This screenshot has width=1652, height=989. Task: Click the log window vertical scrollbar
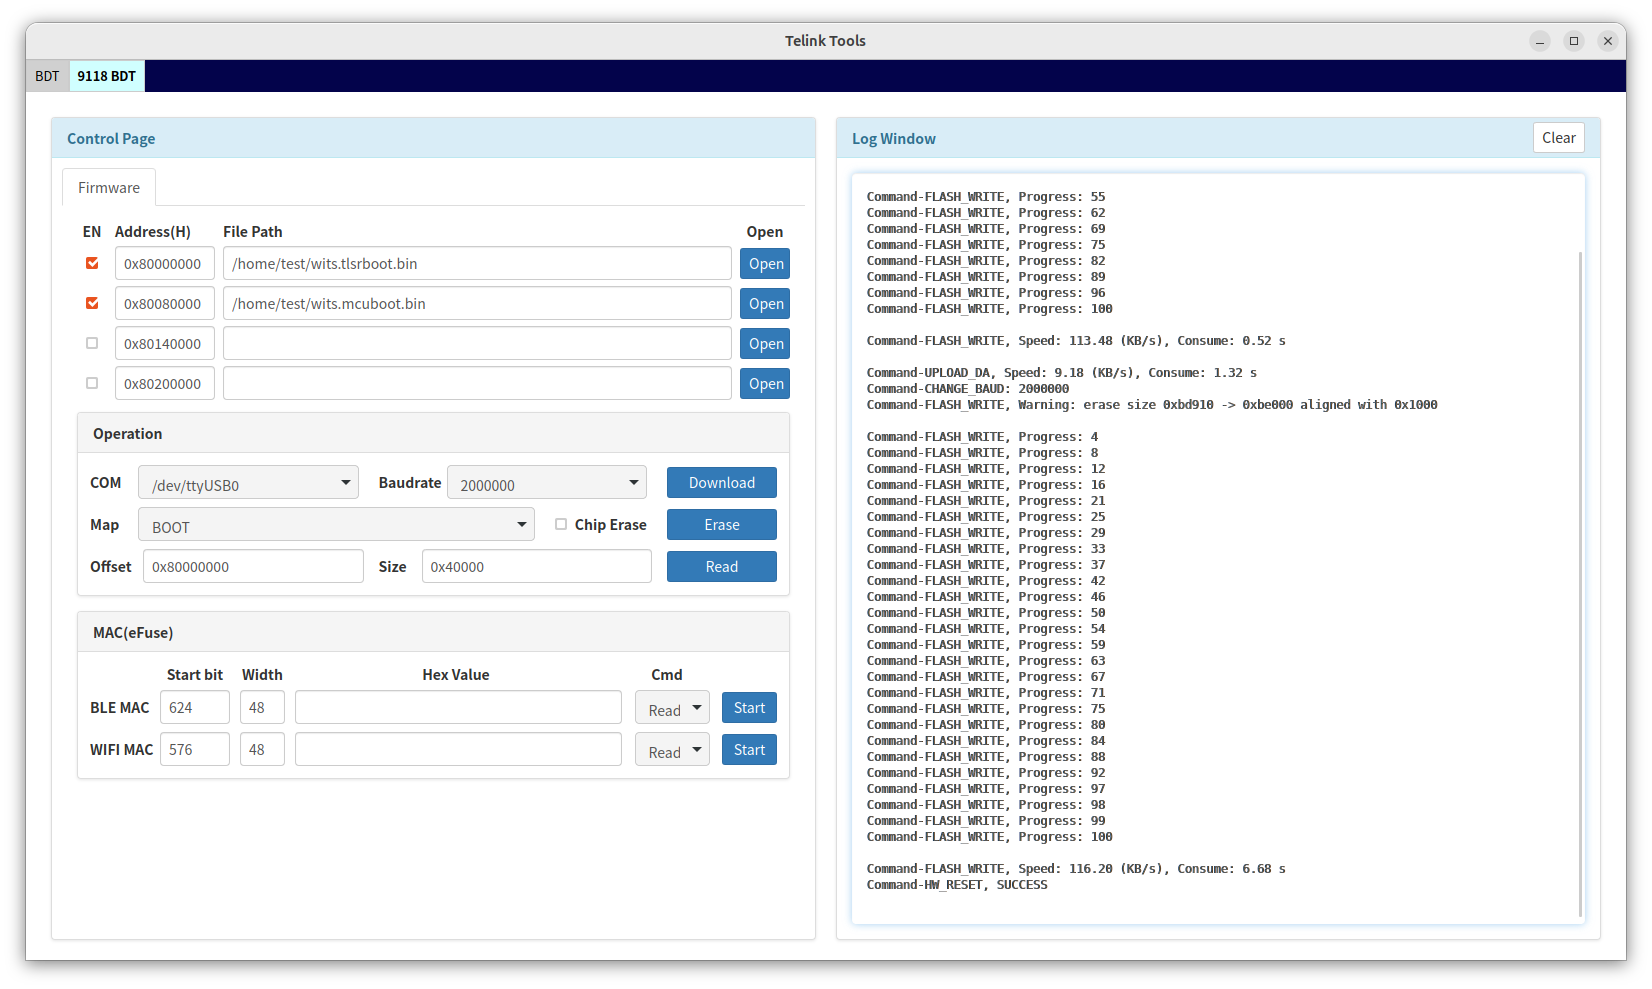(1581, 584)
